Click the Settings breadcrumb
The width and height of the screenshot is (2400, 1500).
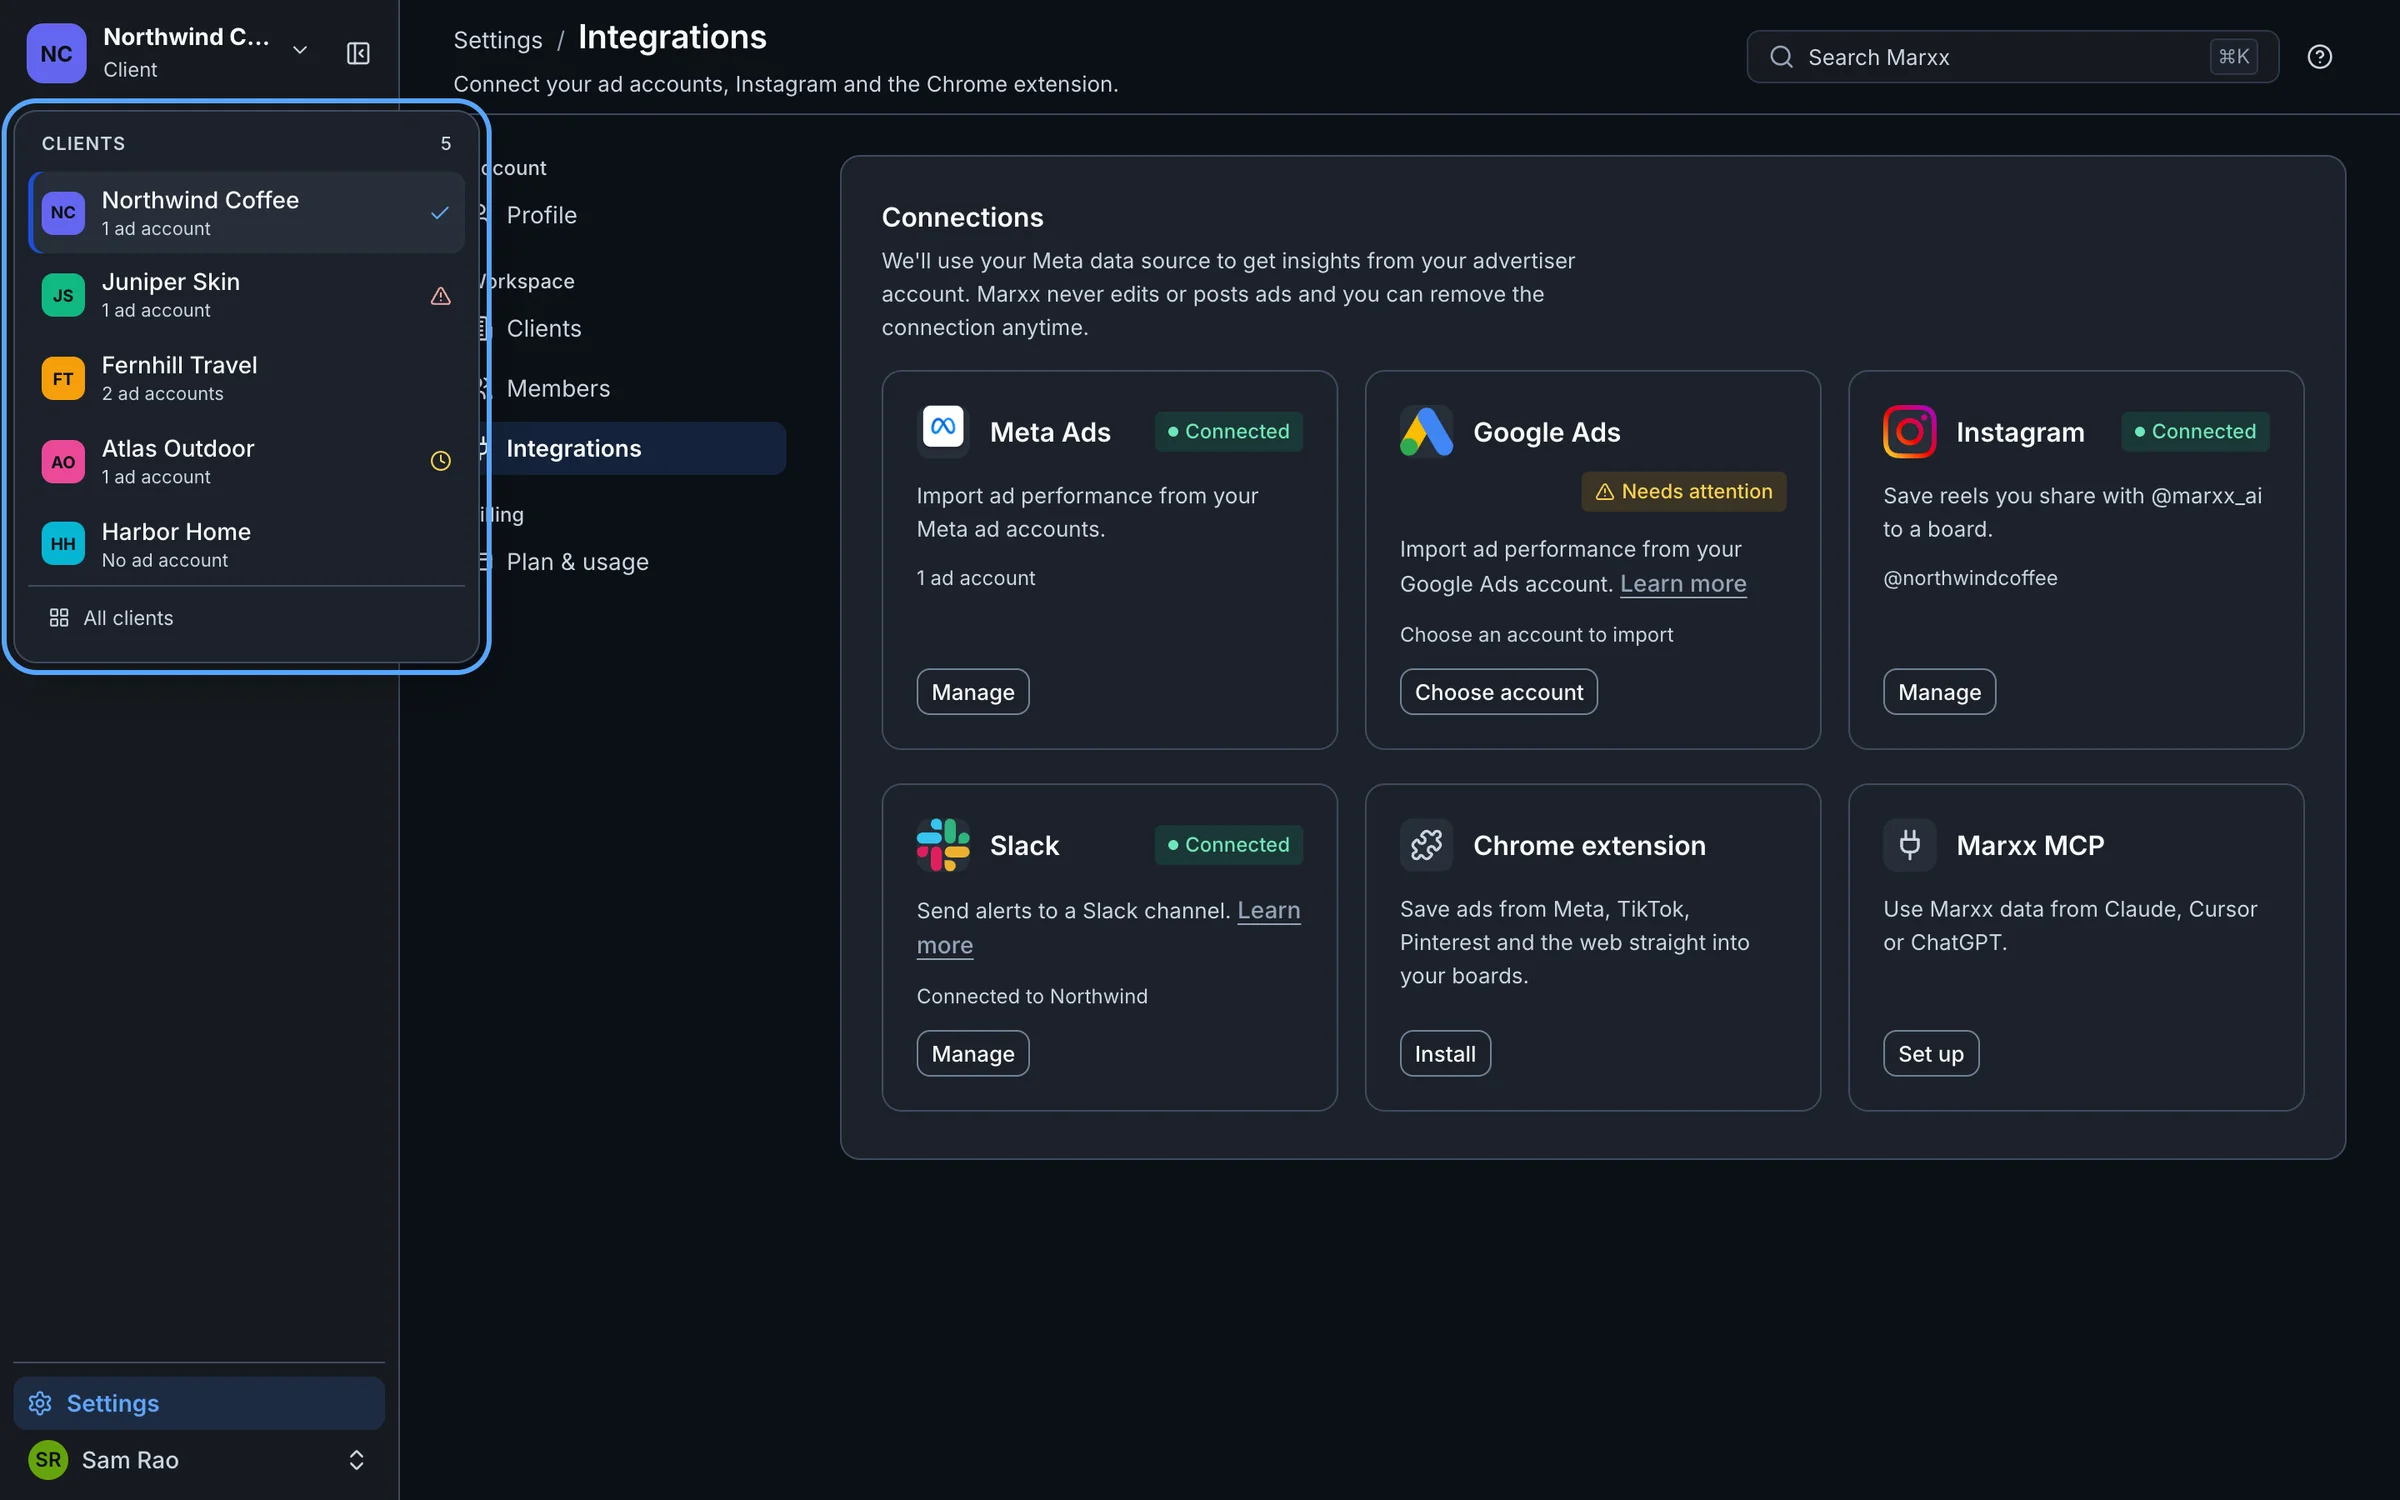click(x=498, y=40)
